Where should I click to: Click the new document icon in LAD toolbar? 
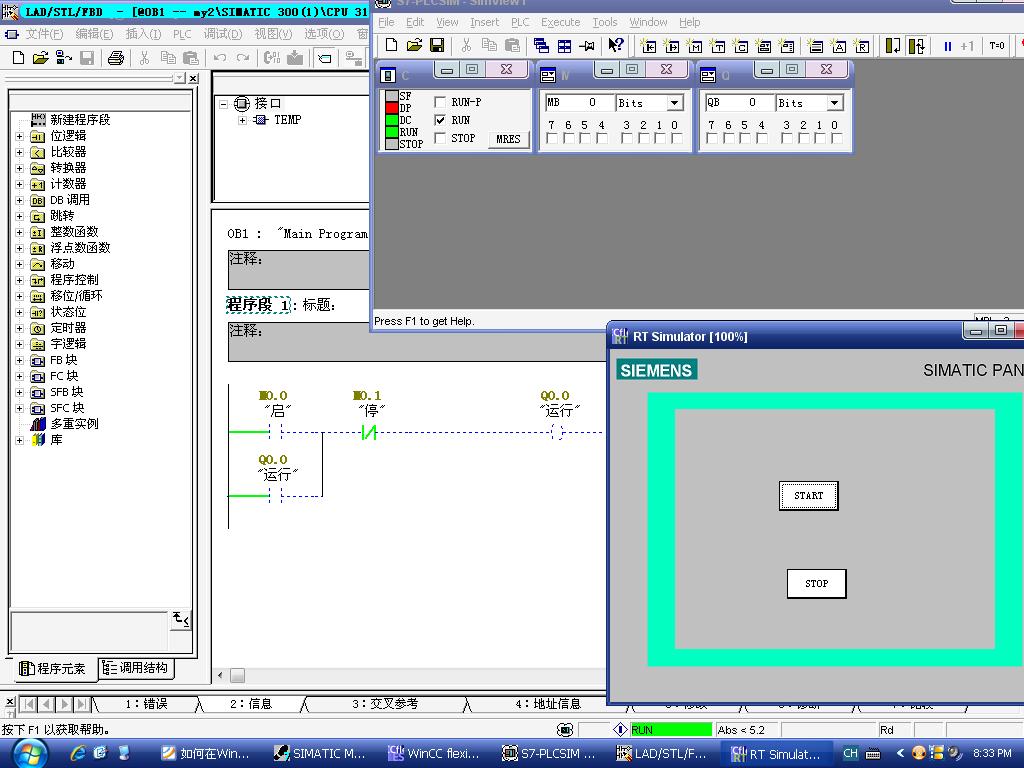18,58
